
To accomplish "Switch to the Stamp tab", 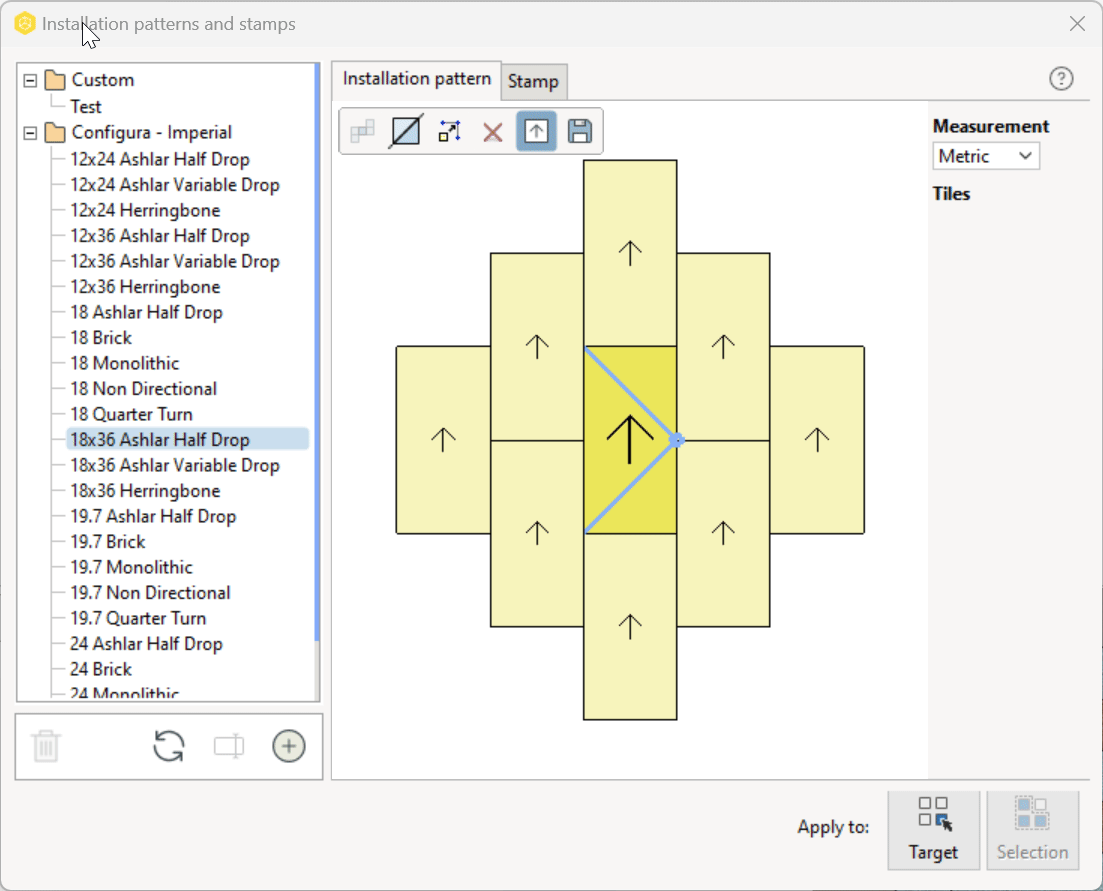I will pyautogui.click(x=533, y=82).
